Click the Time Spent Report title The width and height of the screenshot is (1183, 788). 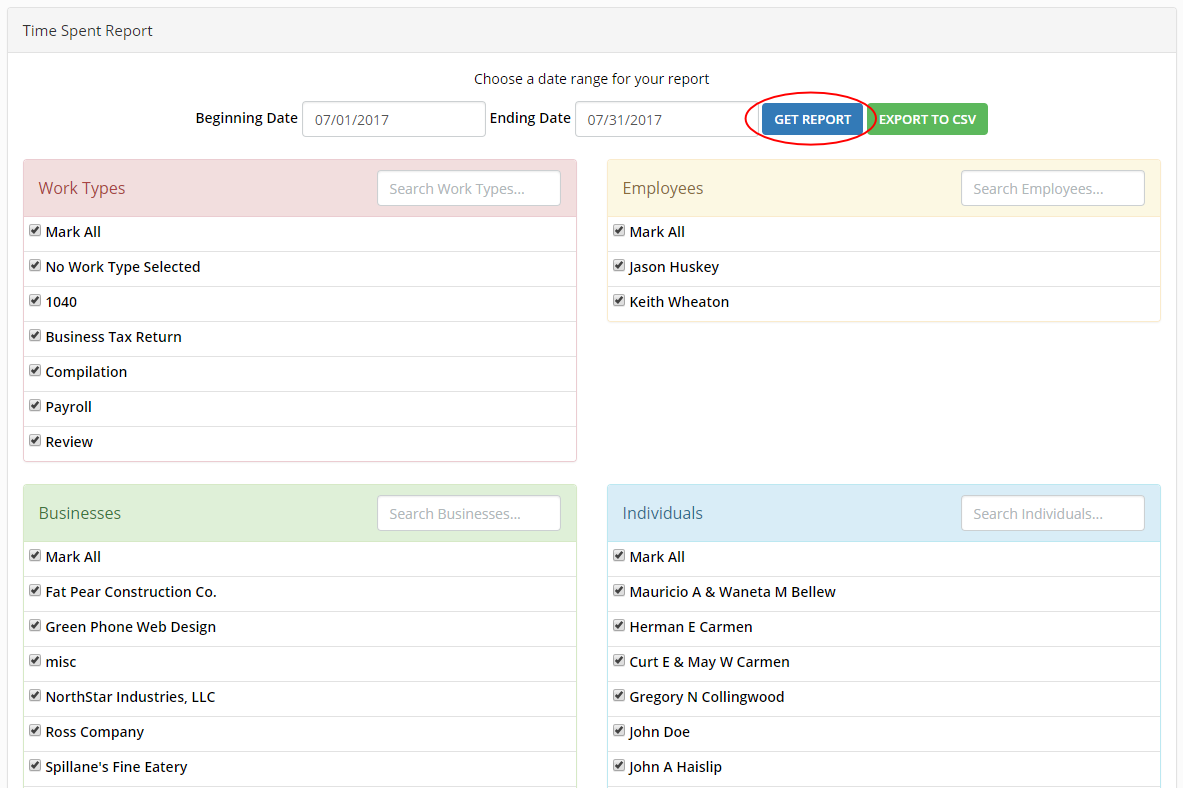pos(88,31)
